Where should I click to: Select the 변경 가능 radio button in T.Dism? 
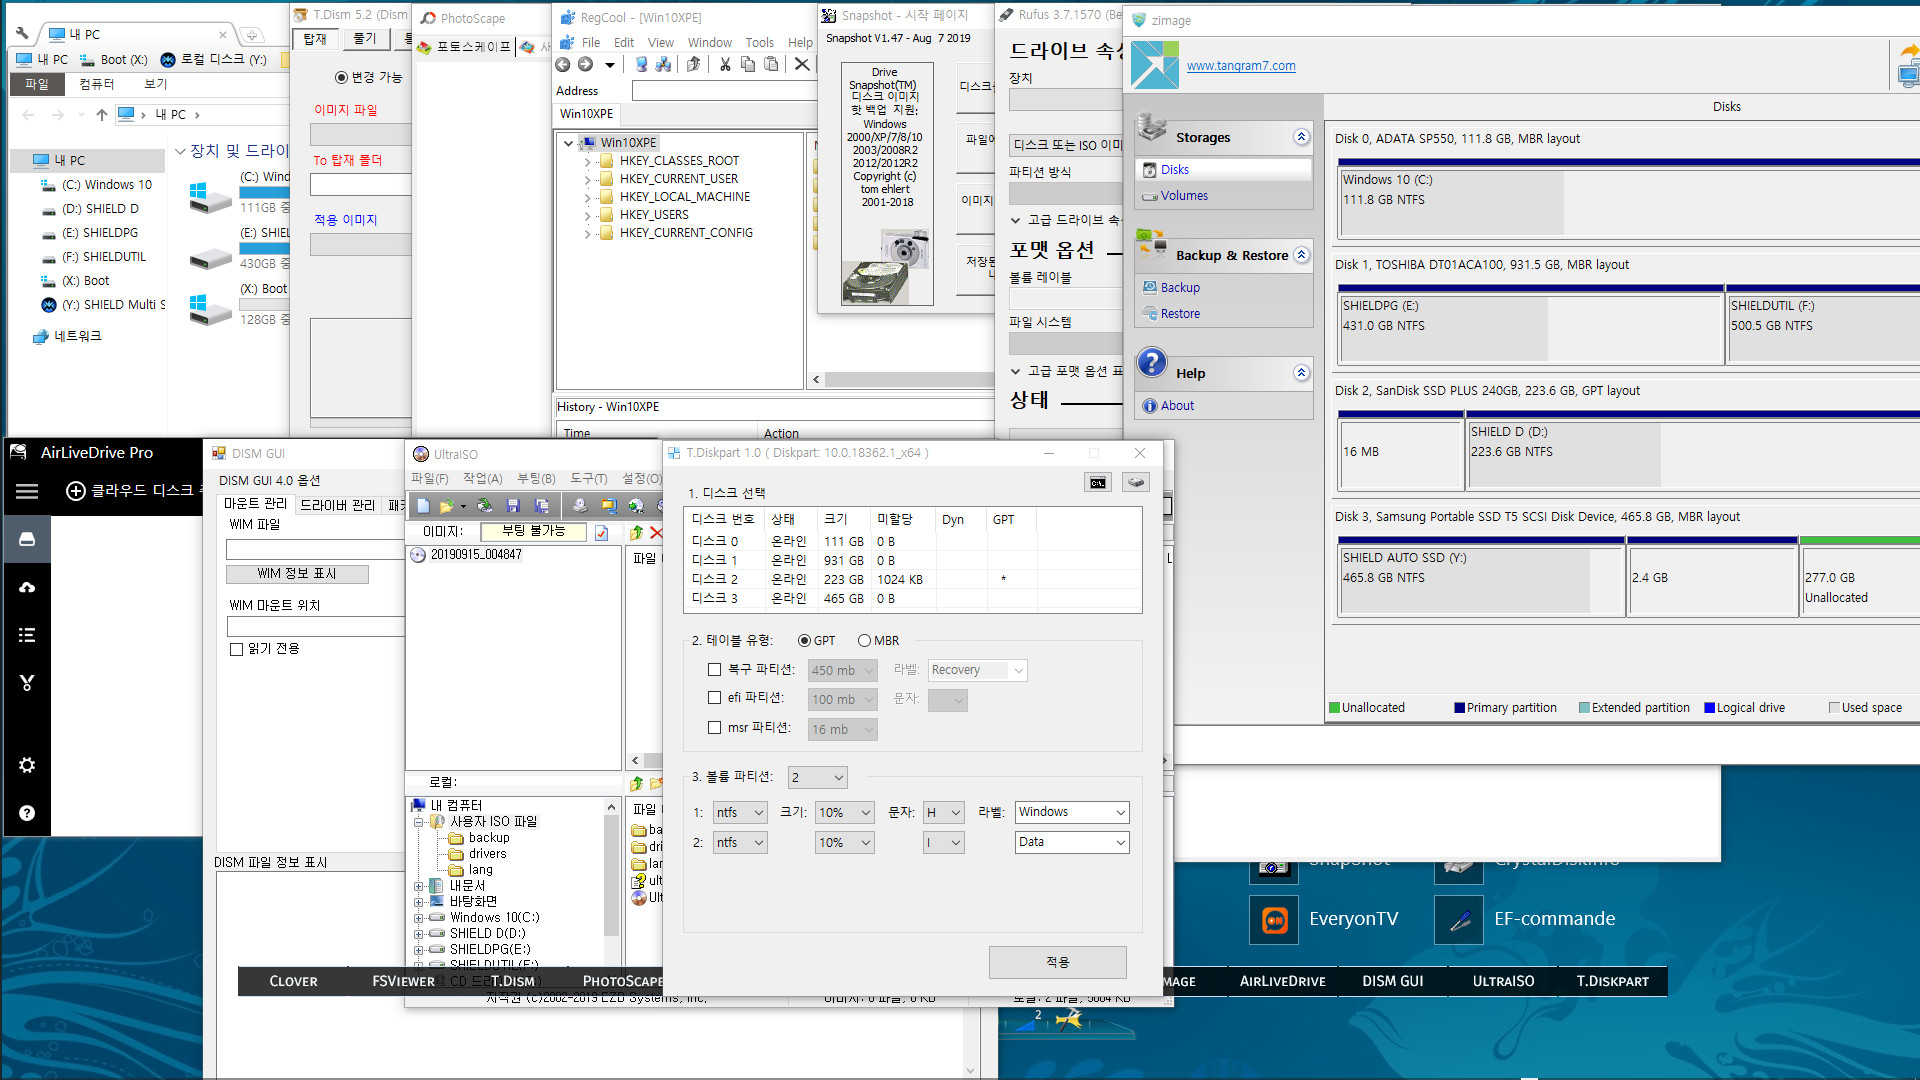[341, 77]
